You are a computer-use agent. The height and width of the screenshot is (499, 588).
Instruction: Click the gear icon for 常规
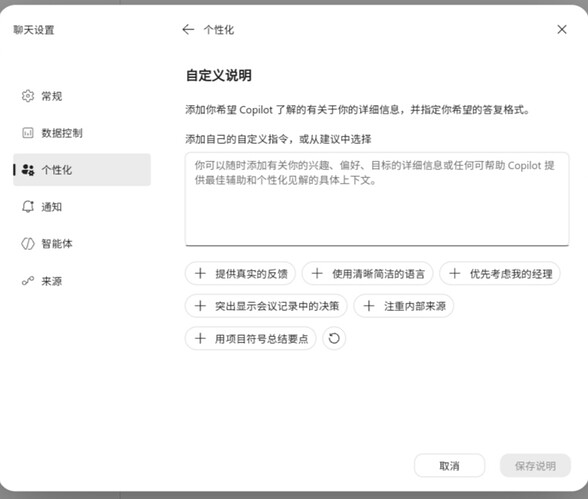[x=28, y=96]
